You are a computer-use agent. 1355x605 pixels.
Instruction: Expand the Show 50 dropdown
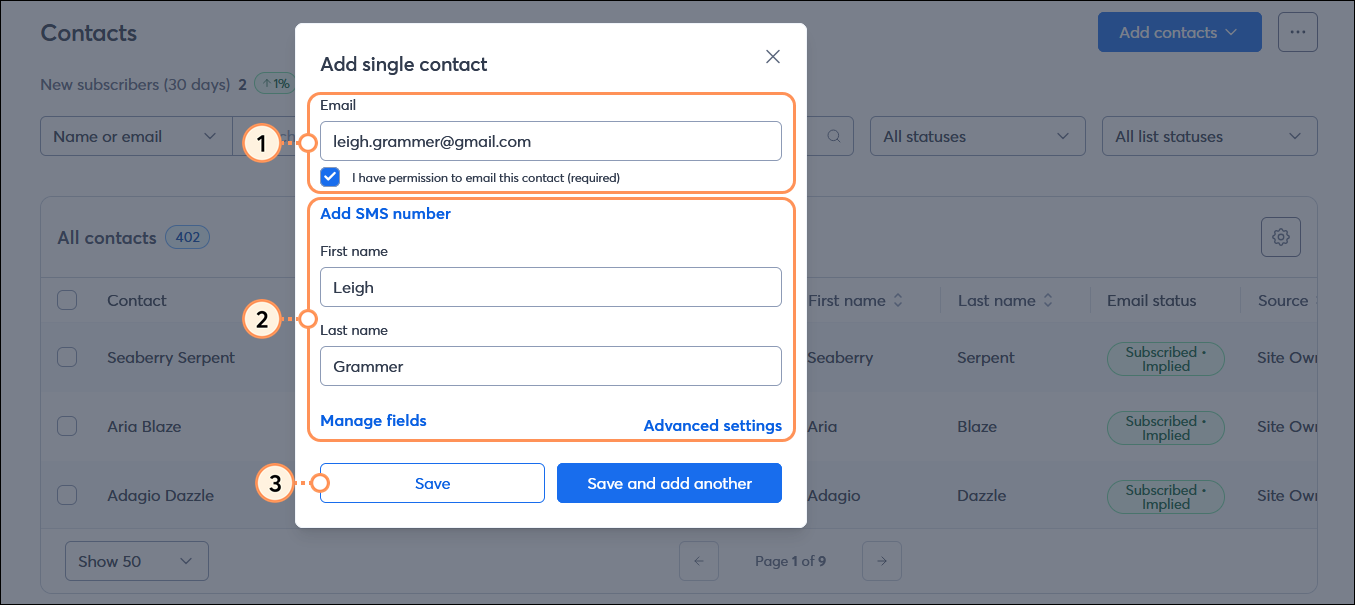tap(136, 561)
